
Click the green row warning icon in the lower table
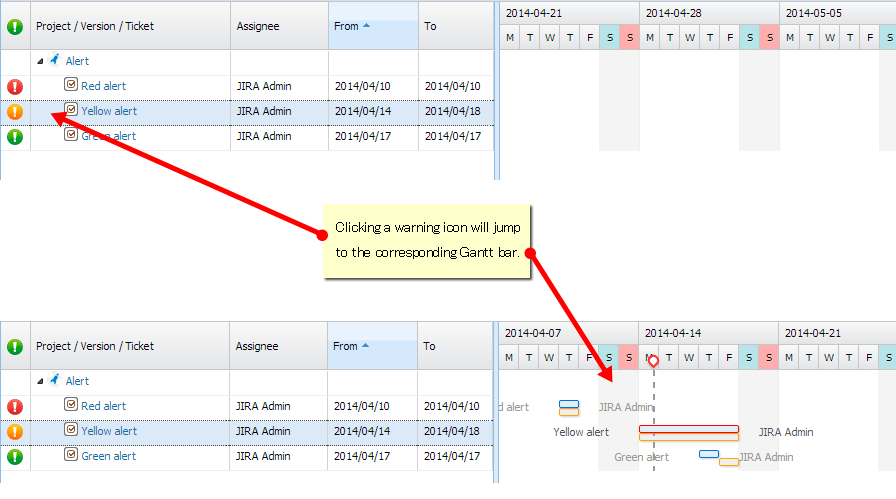(15, 457)
